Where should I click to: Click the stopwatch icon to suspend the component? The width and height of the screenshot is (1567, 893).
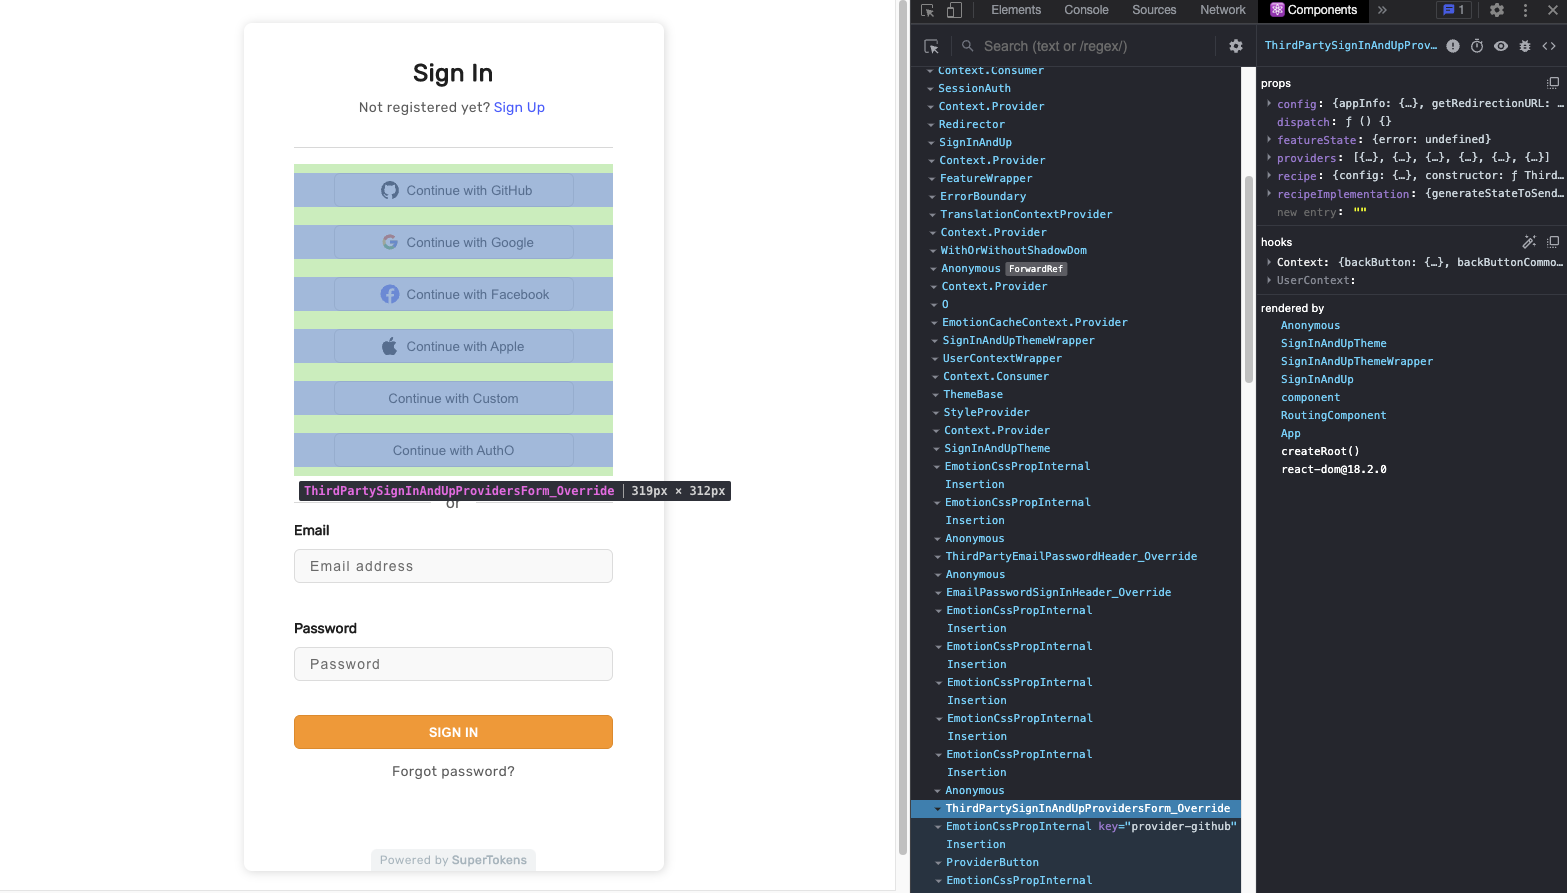[x=1477, y=45]
